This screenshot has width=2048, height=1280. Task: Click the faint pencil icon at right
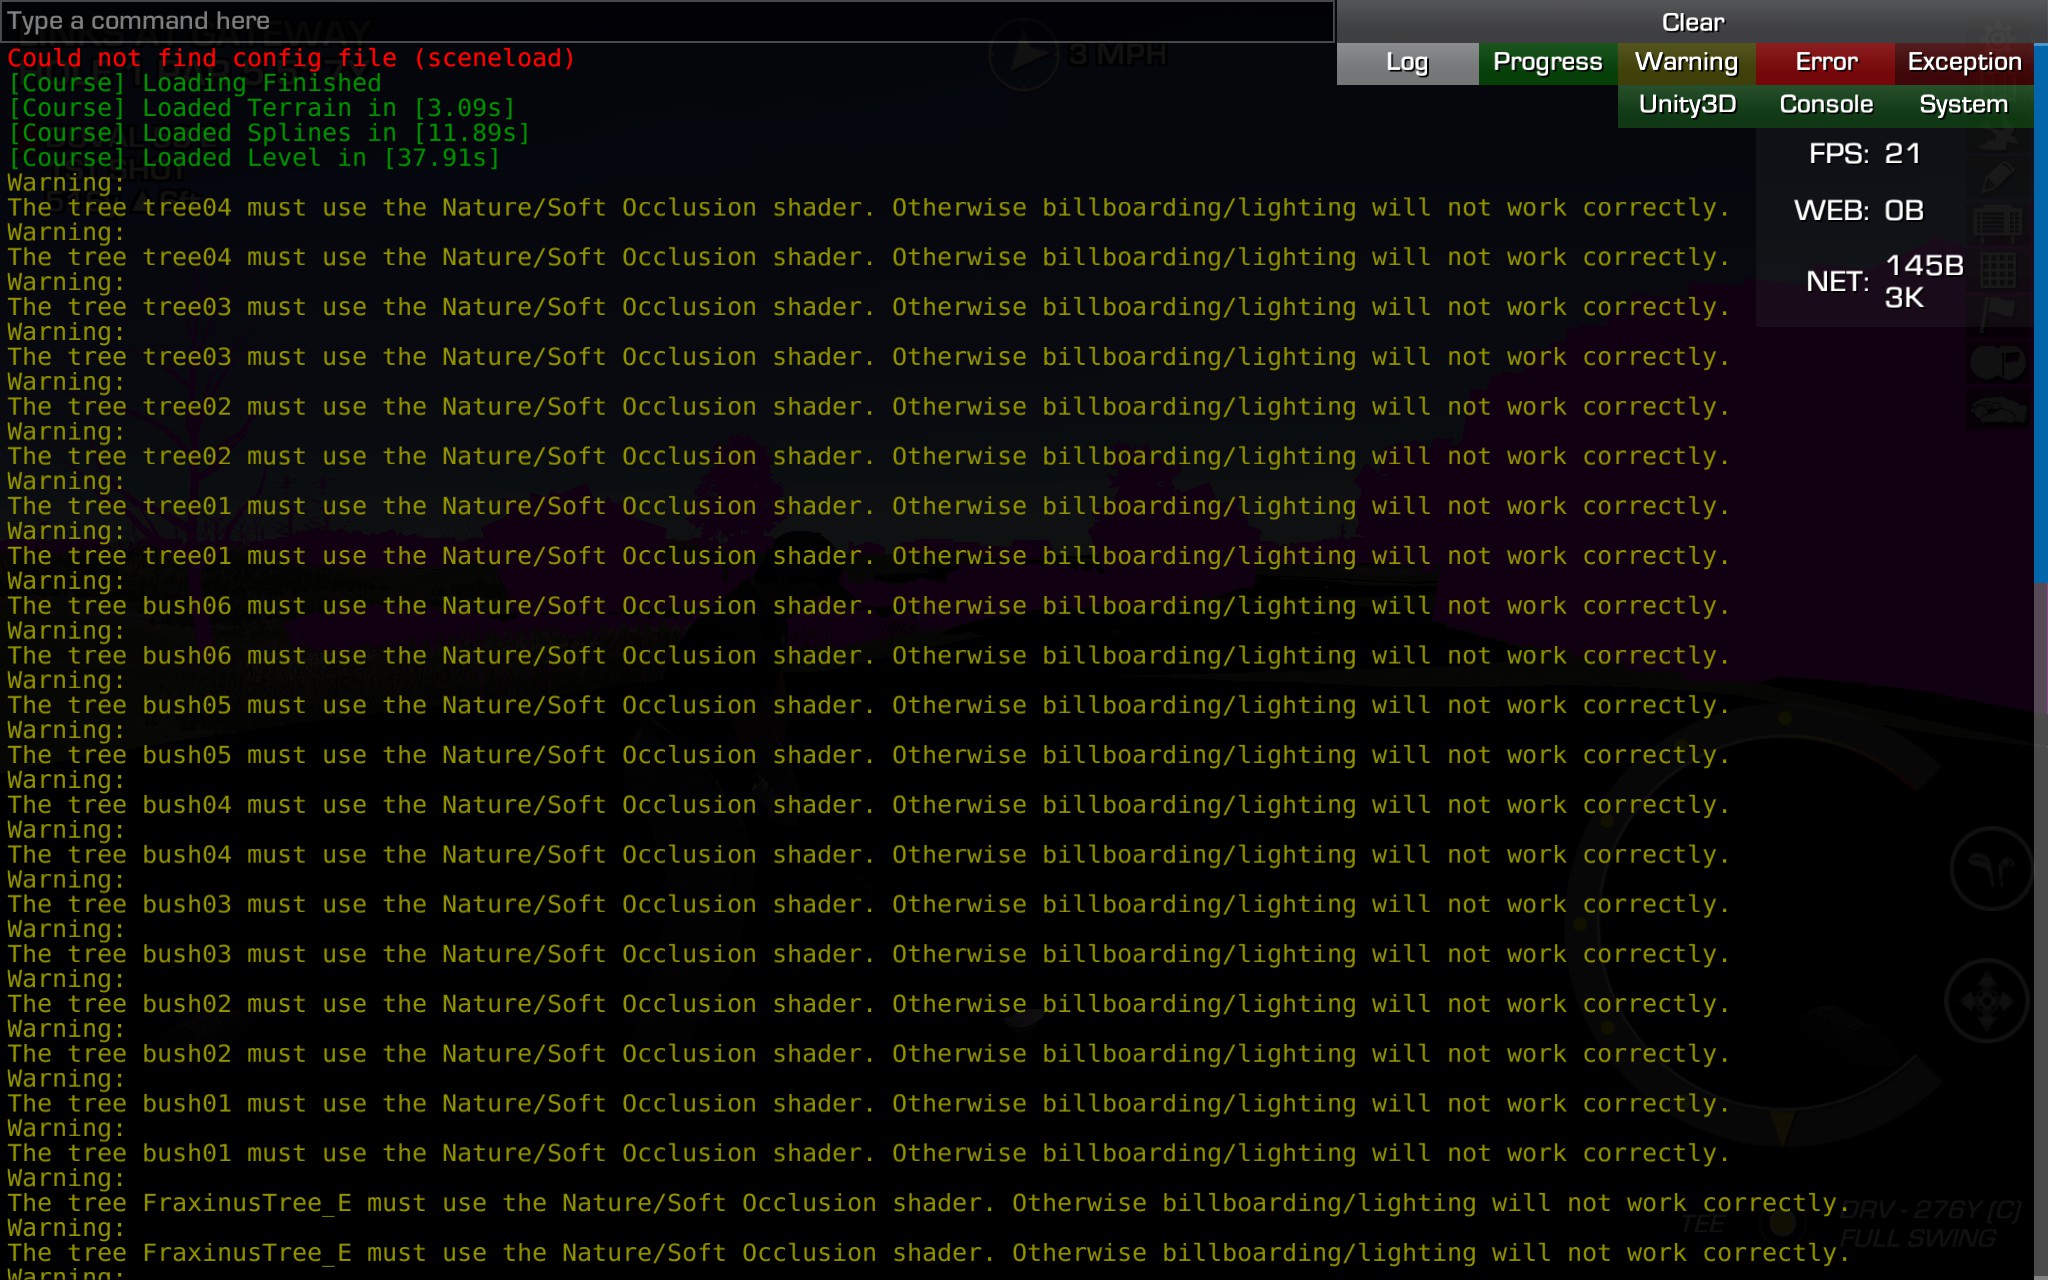[1997, 178]
